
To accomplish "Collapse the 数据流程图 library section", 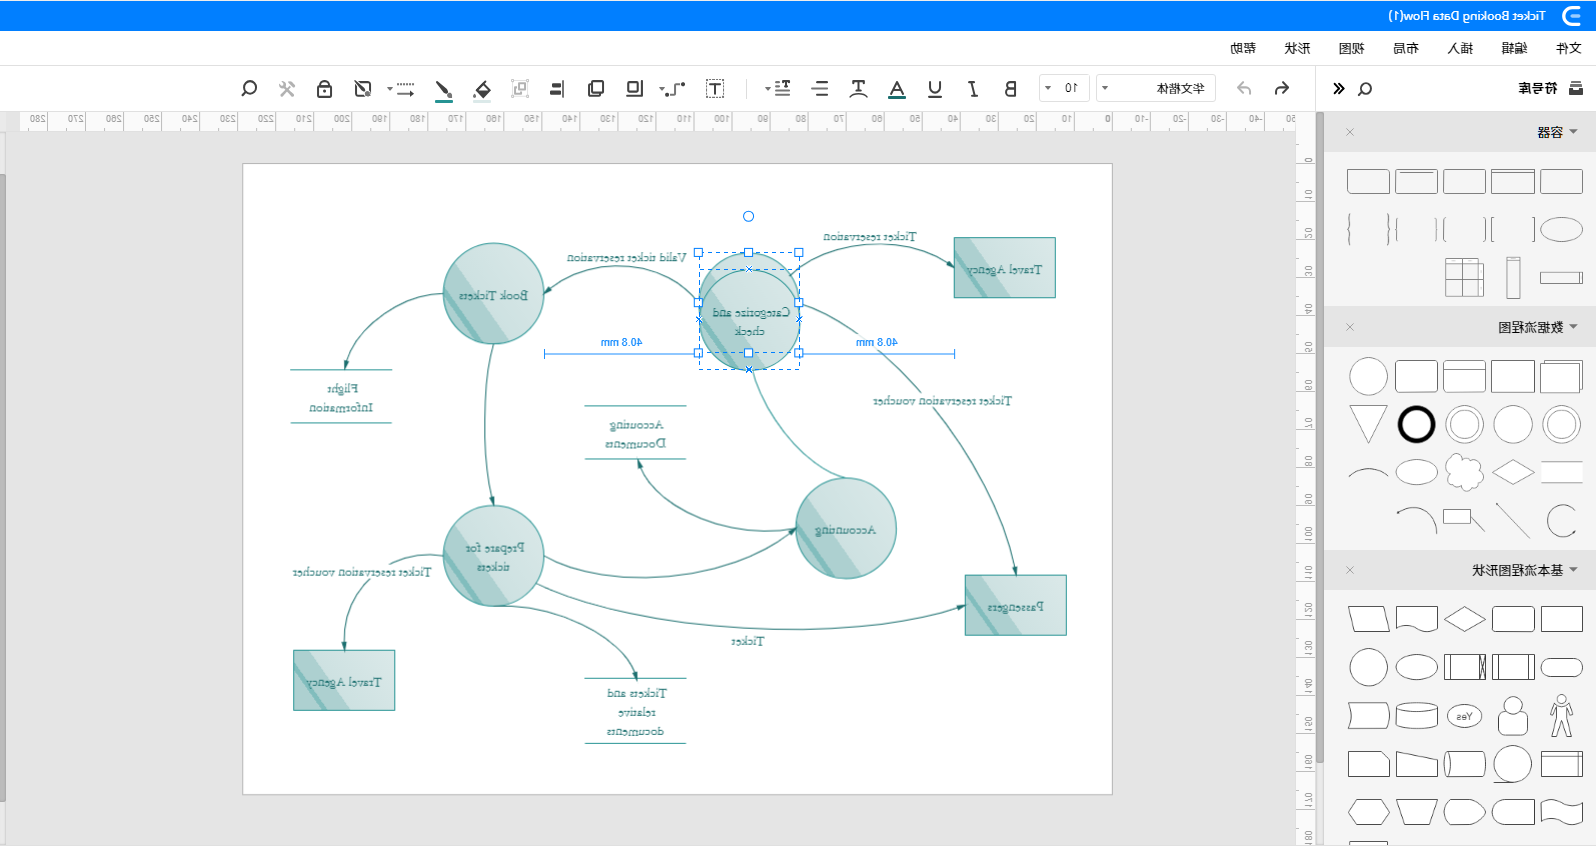I will point(1573,327).
